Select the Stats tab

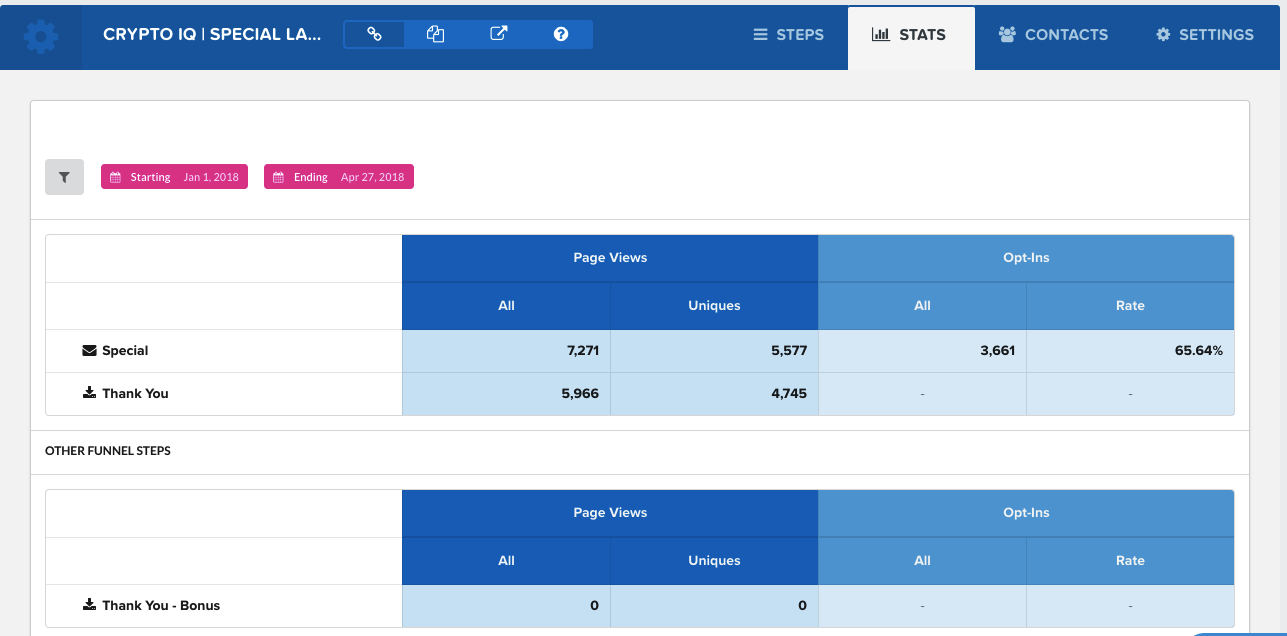pos(909,35)
